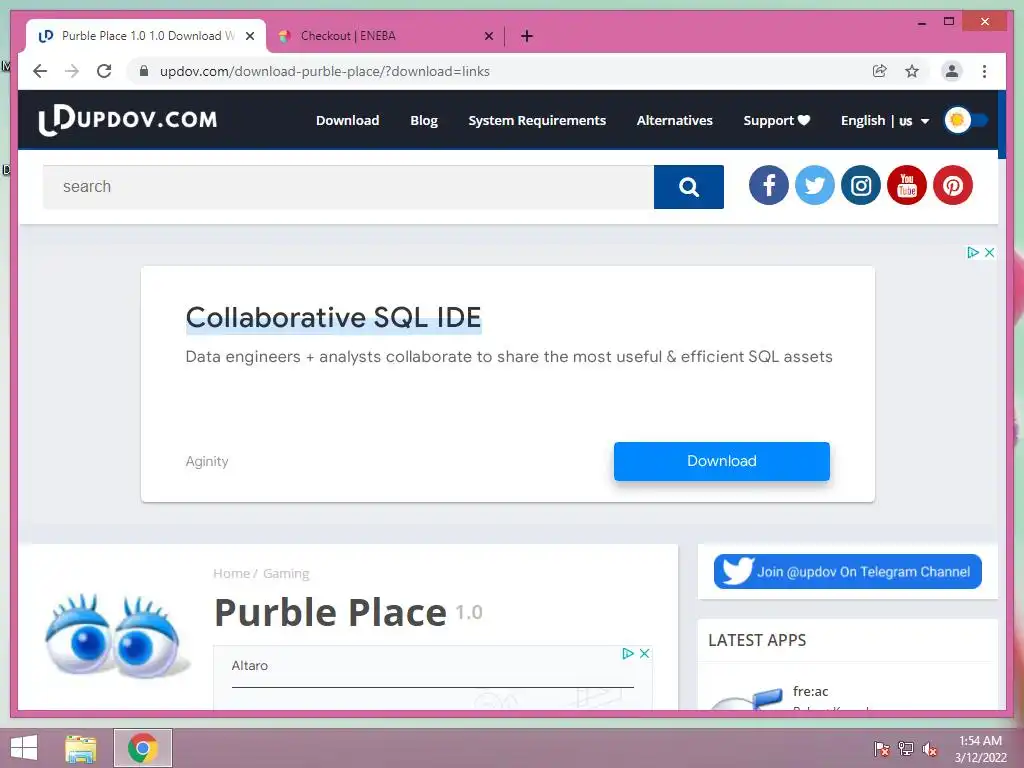This screenshot has width=1024, height=768.
Task: Click the page vertical scrollbar thumb
Action: (1002, 124)
